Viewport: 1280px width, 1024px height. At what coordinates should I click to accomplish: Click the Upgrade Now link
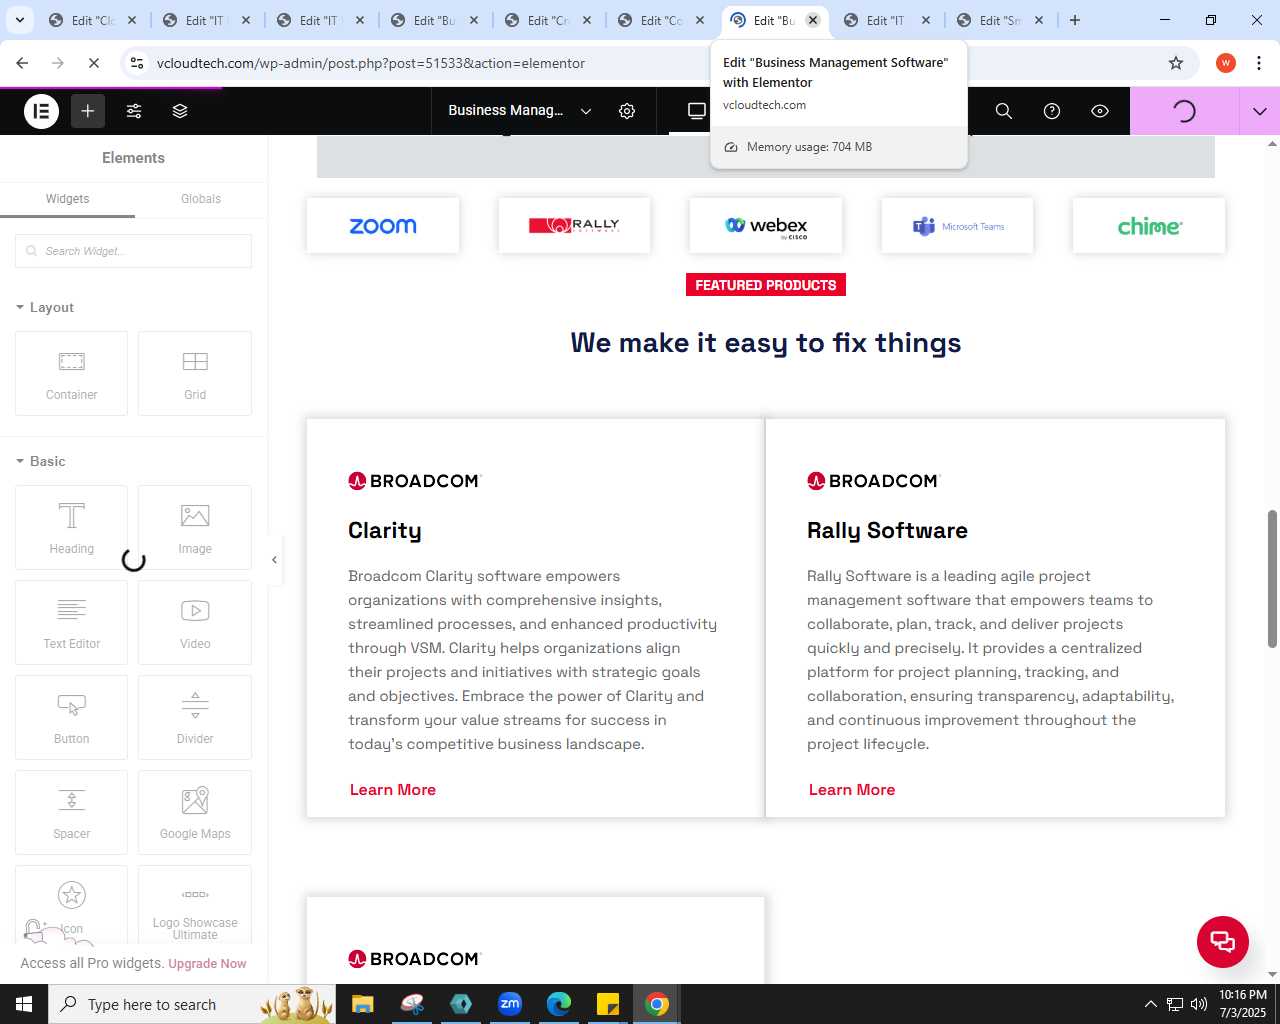[207, 964]
